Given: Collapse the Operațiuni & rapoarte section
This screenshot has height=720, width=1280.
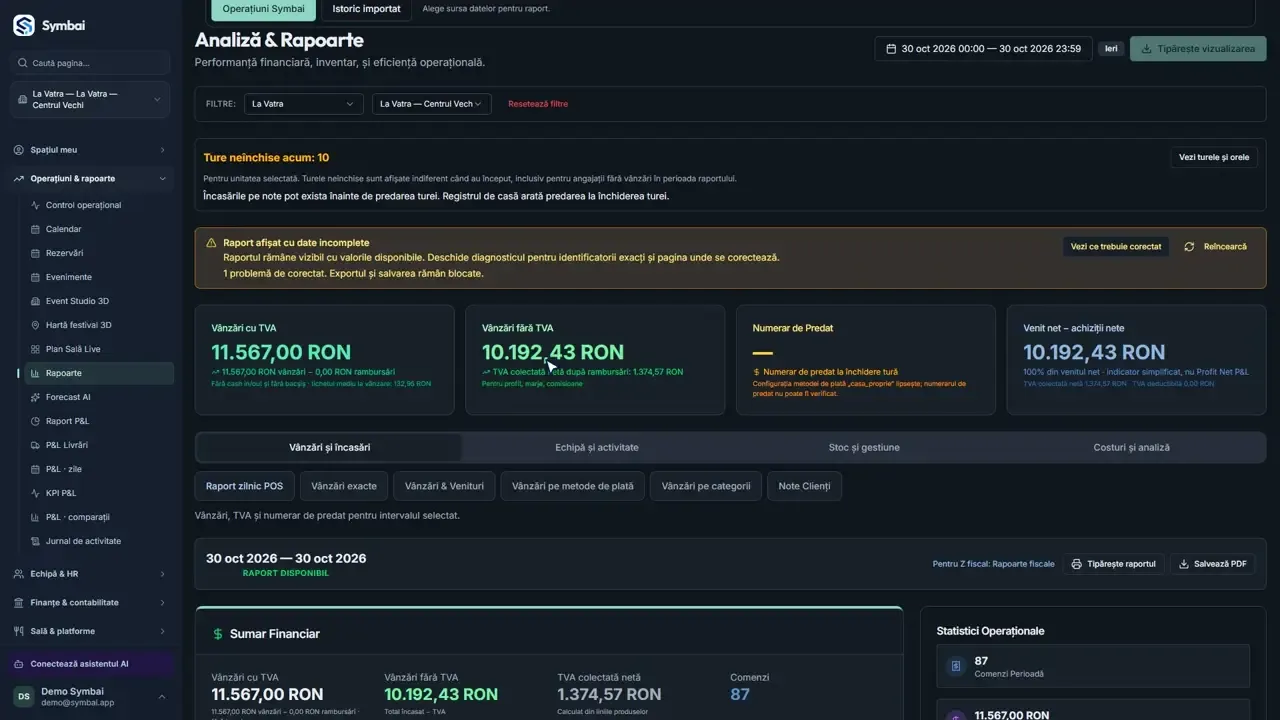Looking at the screenshot, I should (91, 179).
